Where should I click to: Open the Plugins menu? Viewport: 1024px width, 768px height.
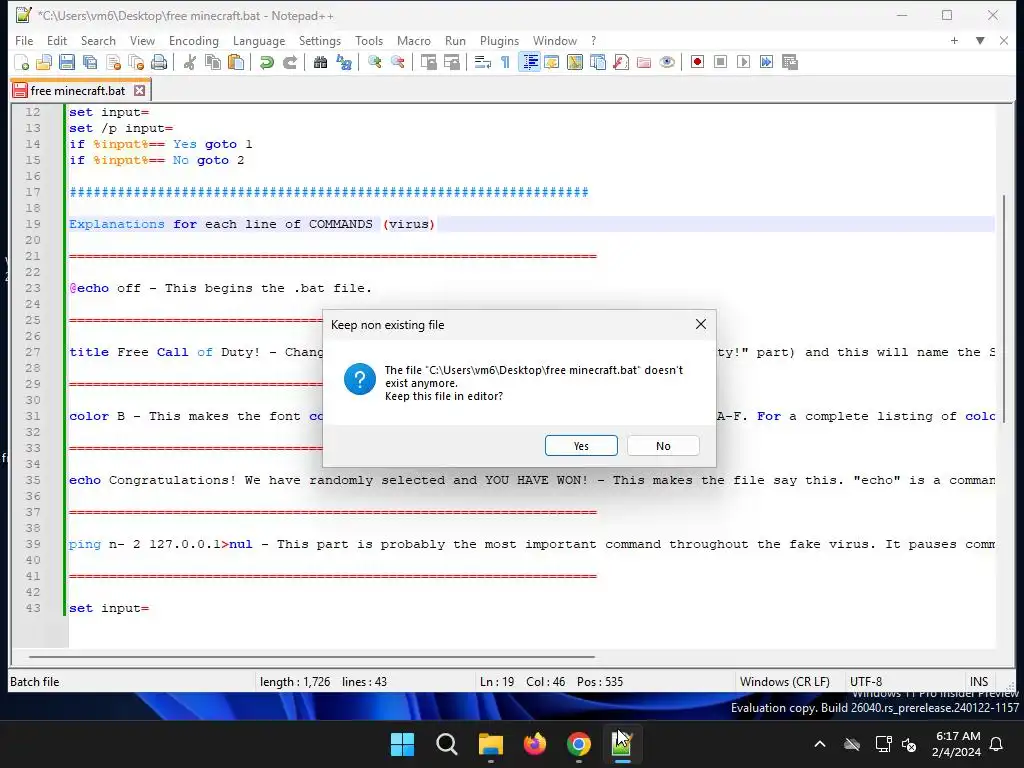click(499, 40)
